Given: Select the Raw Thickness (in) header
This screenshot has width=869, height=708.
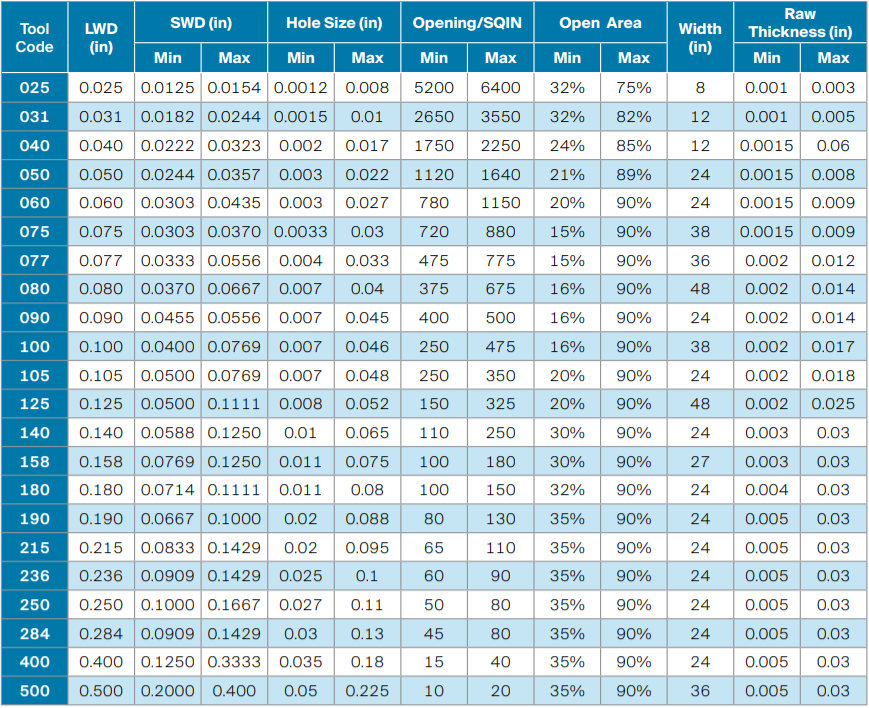Looking at the screenshot, I should coord(800,22).
